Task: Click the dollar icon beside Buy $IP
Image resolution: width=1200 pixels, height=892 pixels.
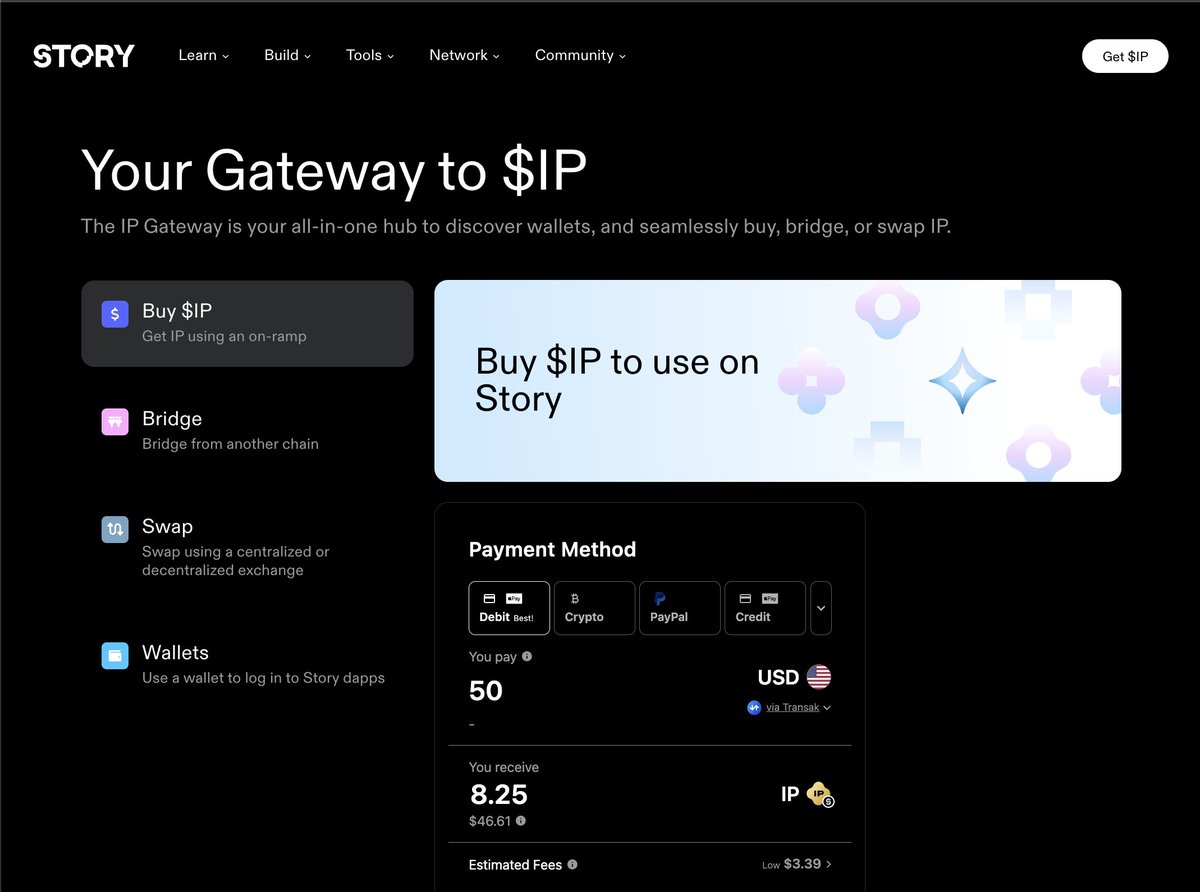Action: [115, 314]
